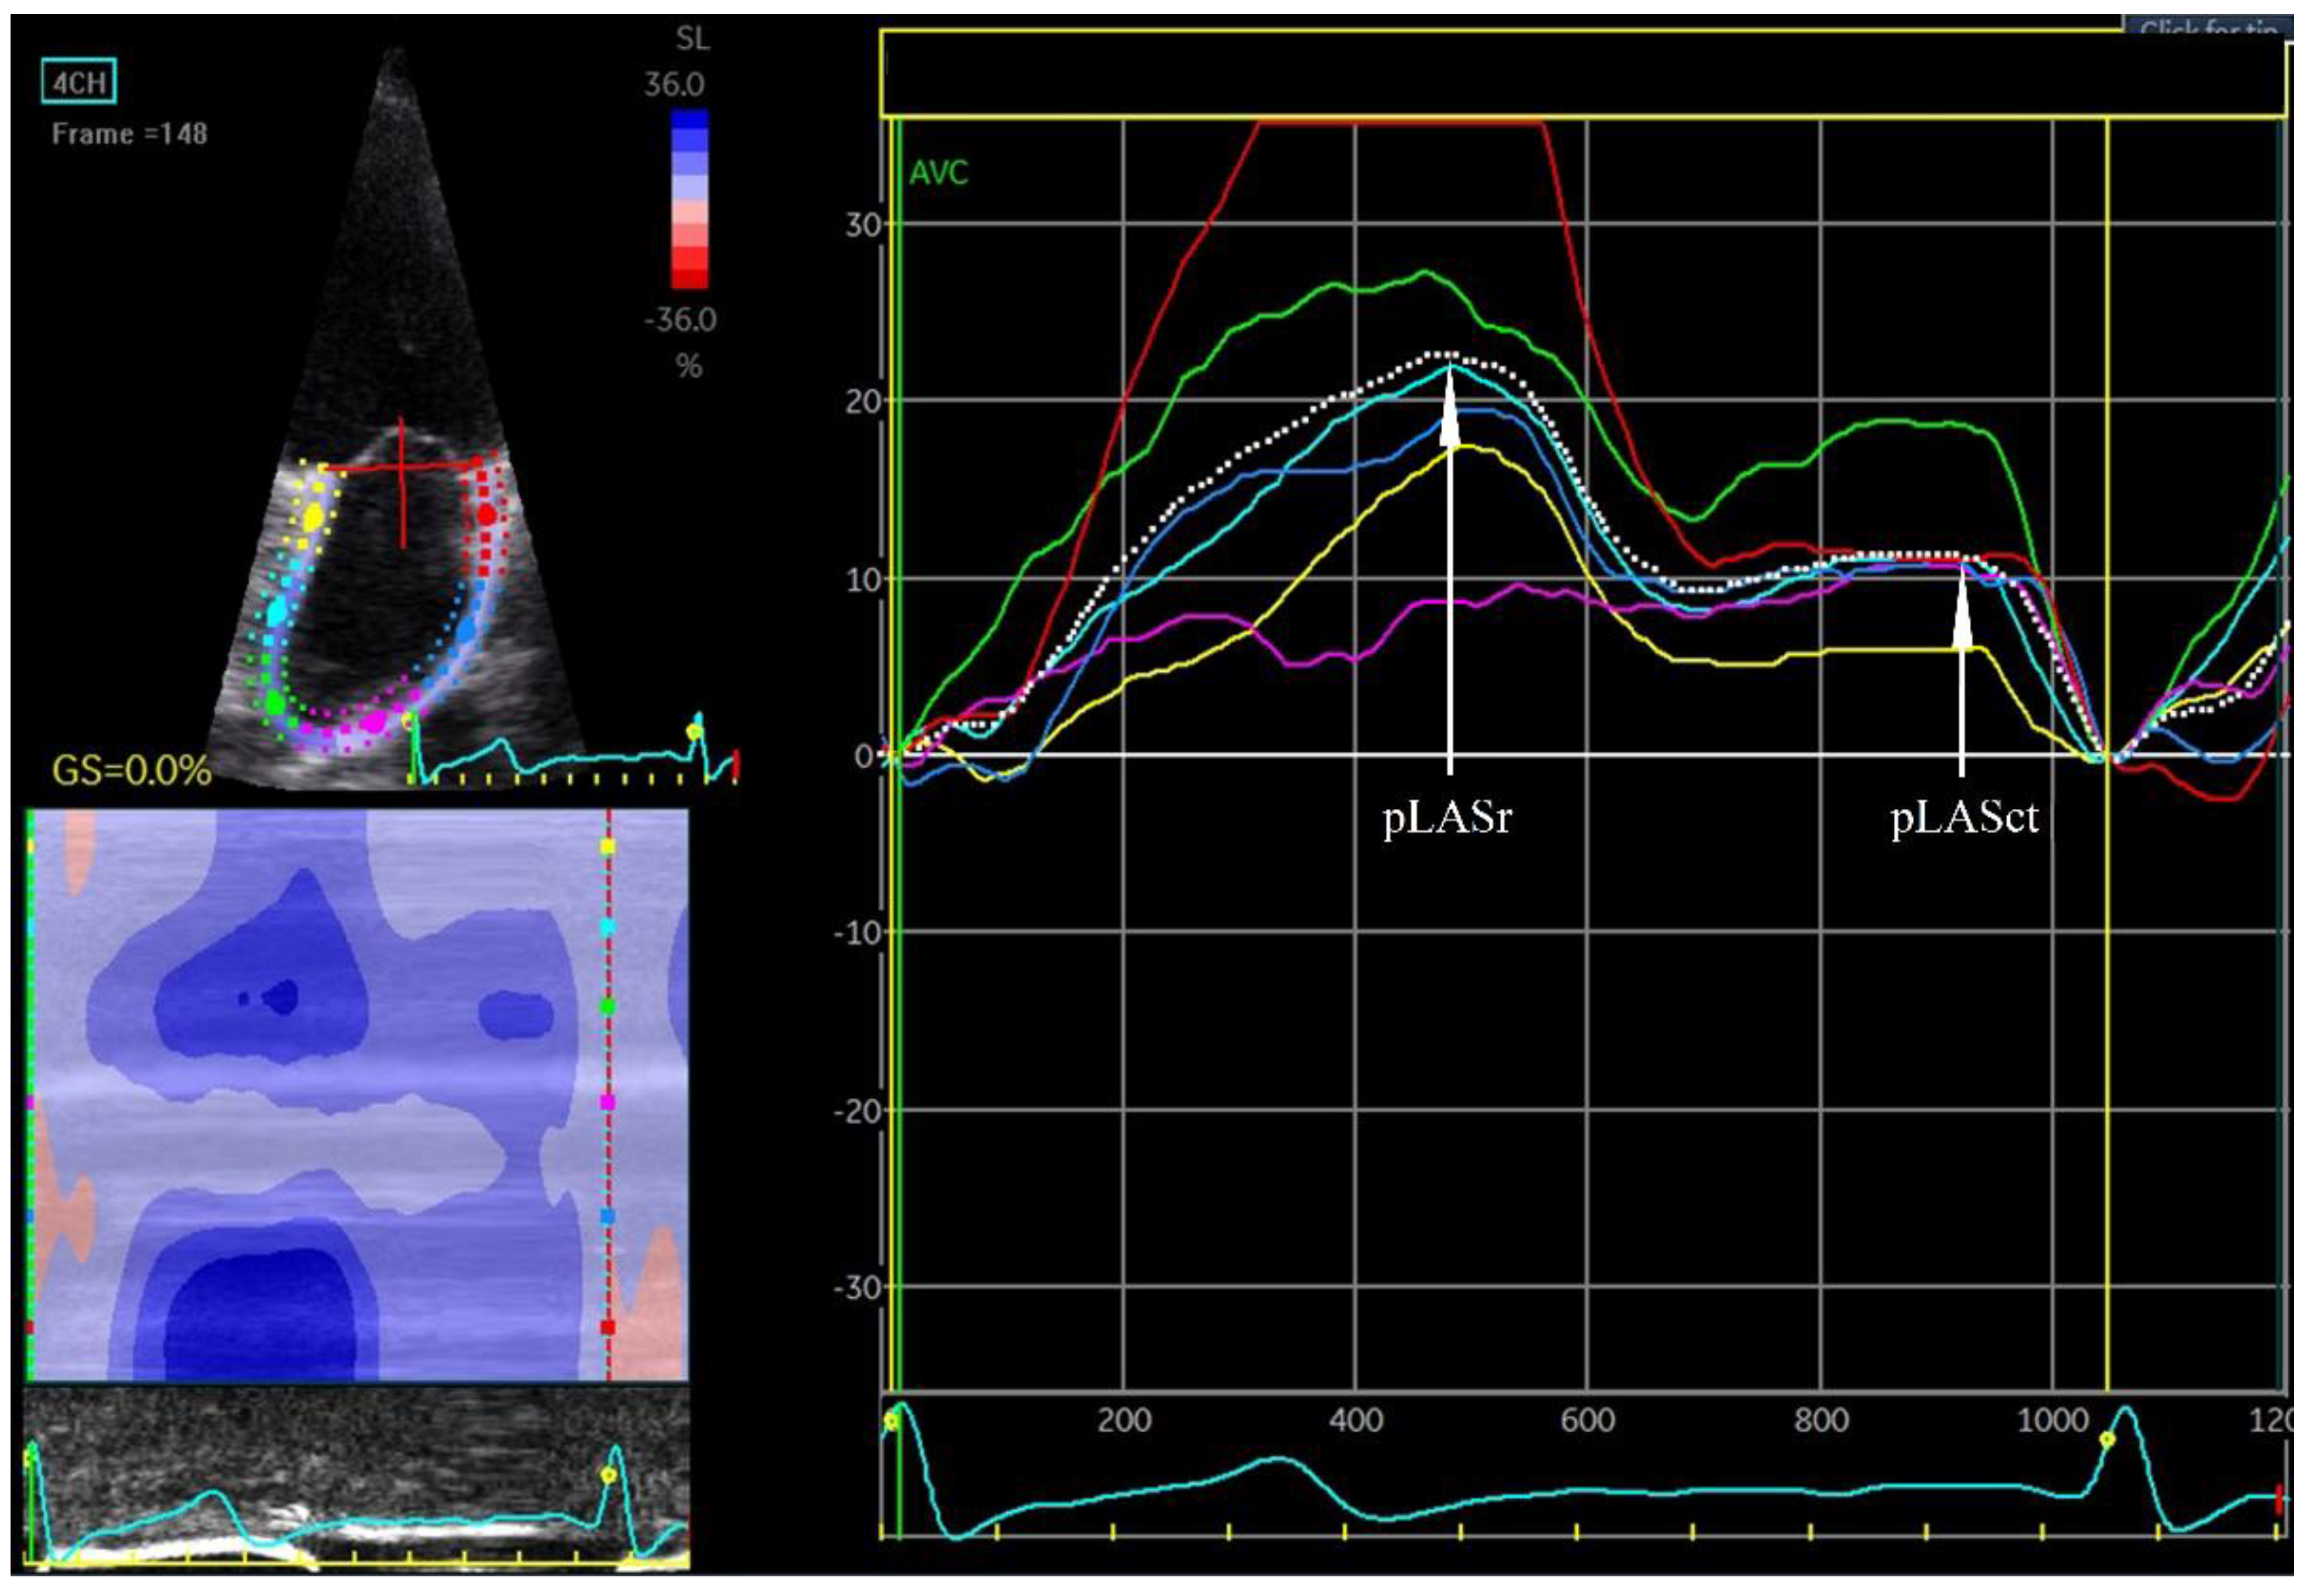Click red square marker on strain color map
The width and height of the screenshot is (2311, 1596).
point(607,1327)
